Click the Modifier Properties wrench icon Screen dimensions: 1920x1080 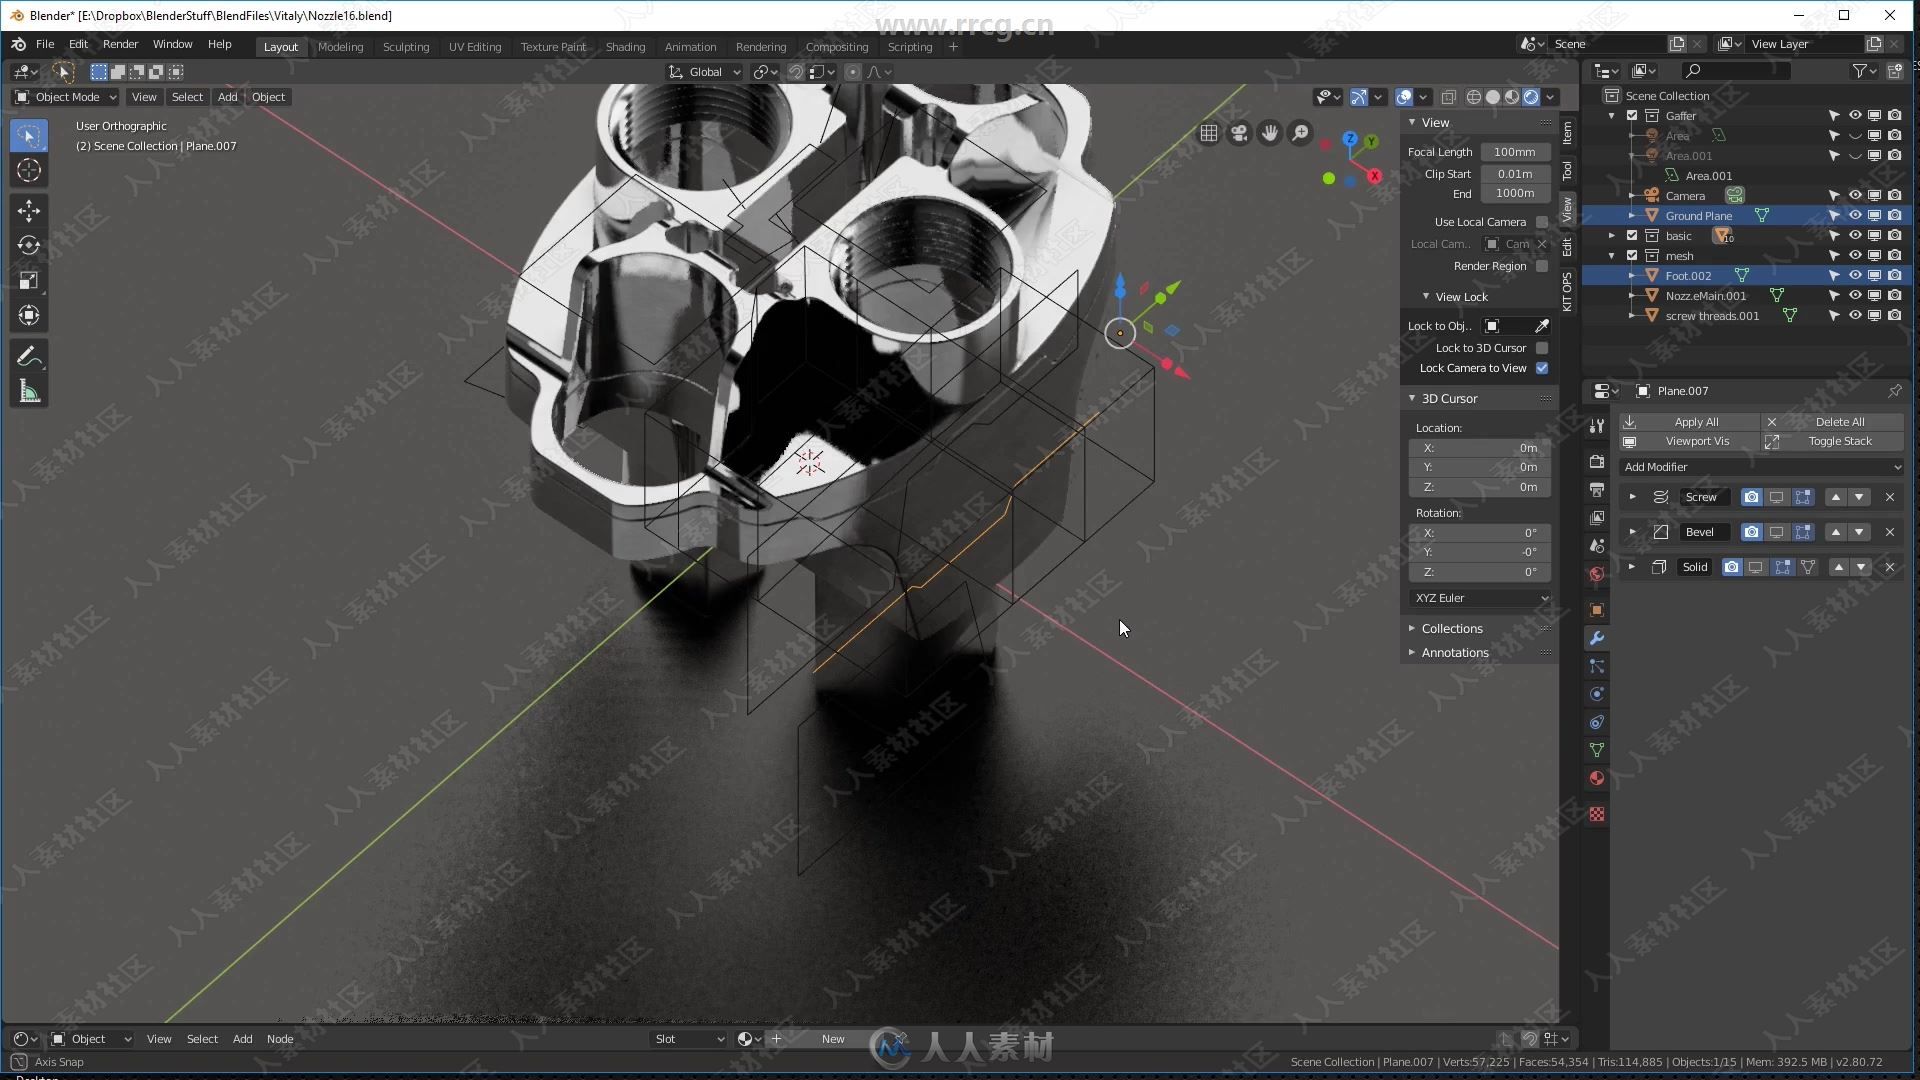coord(1597,637)
